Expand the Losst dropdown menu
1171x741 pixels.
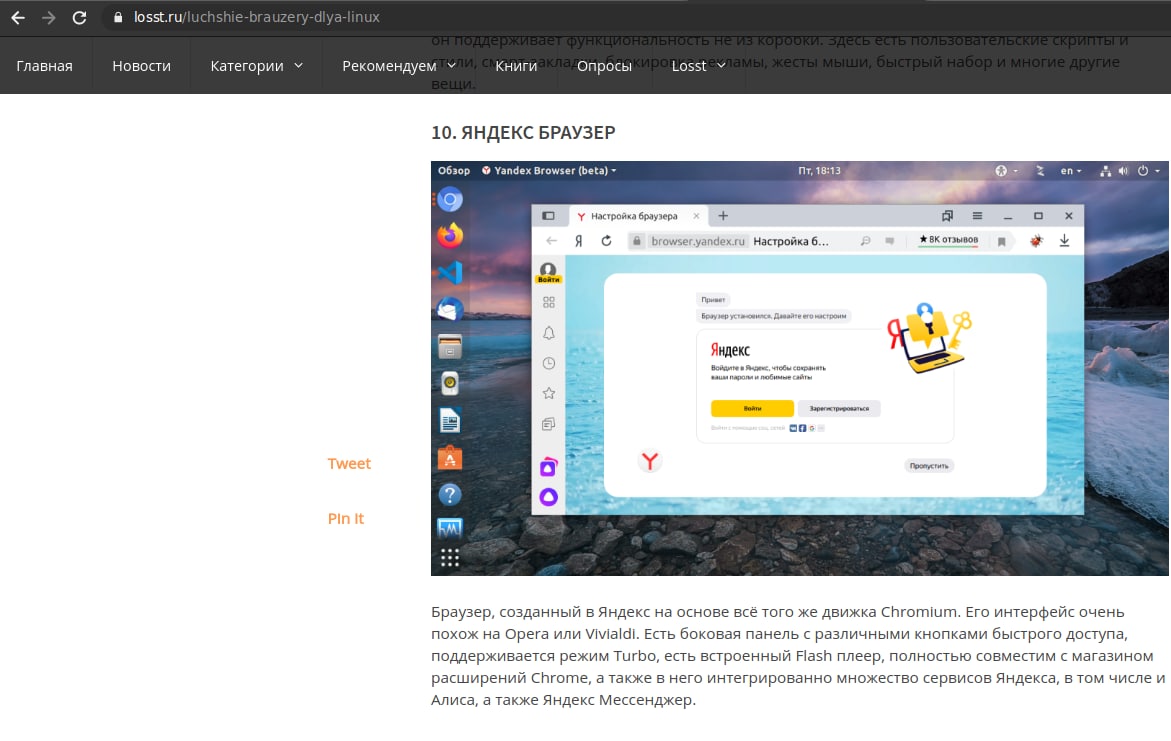click(x=698, y=66)
